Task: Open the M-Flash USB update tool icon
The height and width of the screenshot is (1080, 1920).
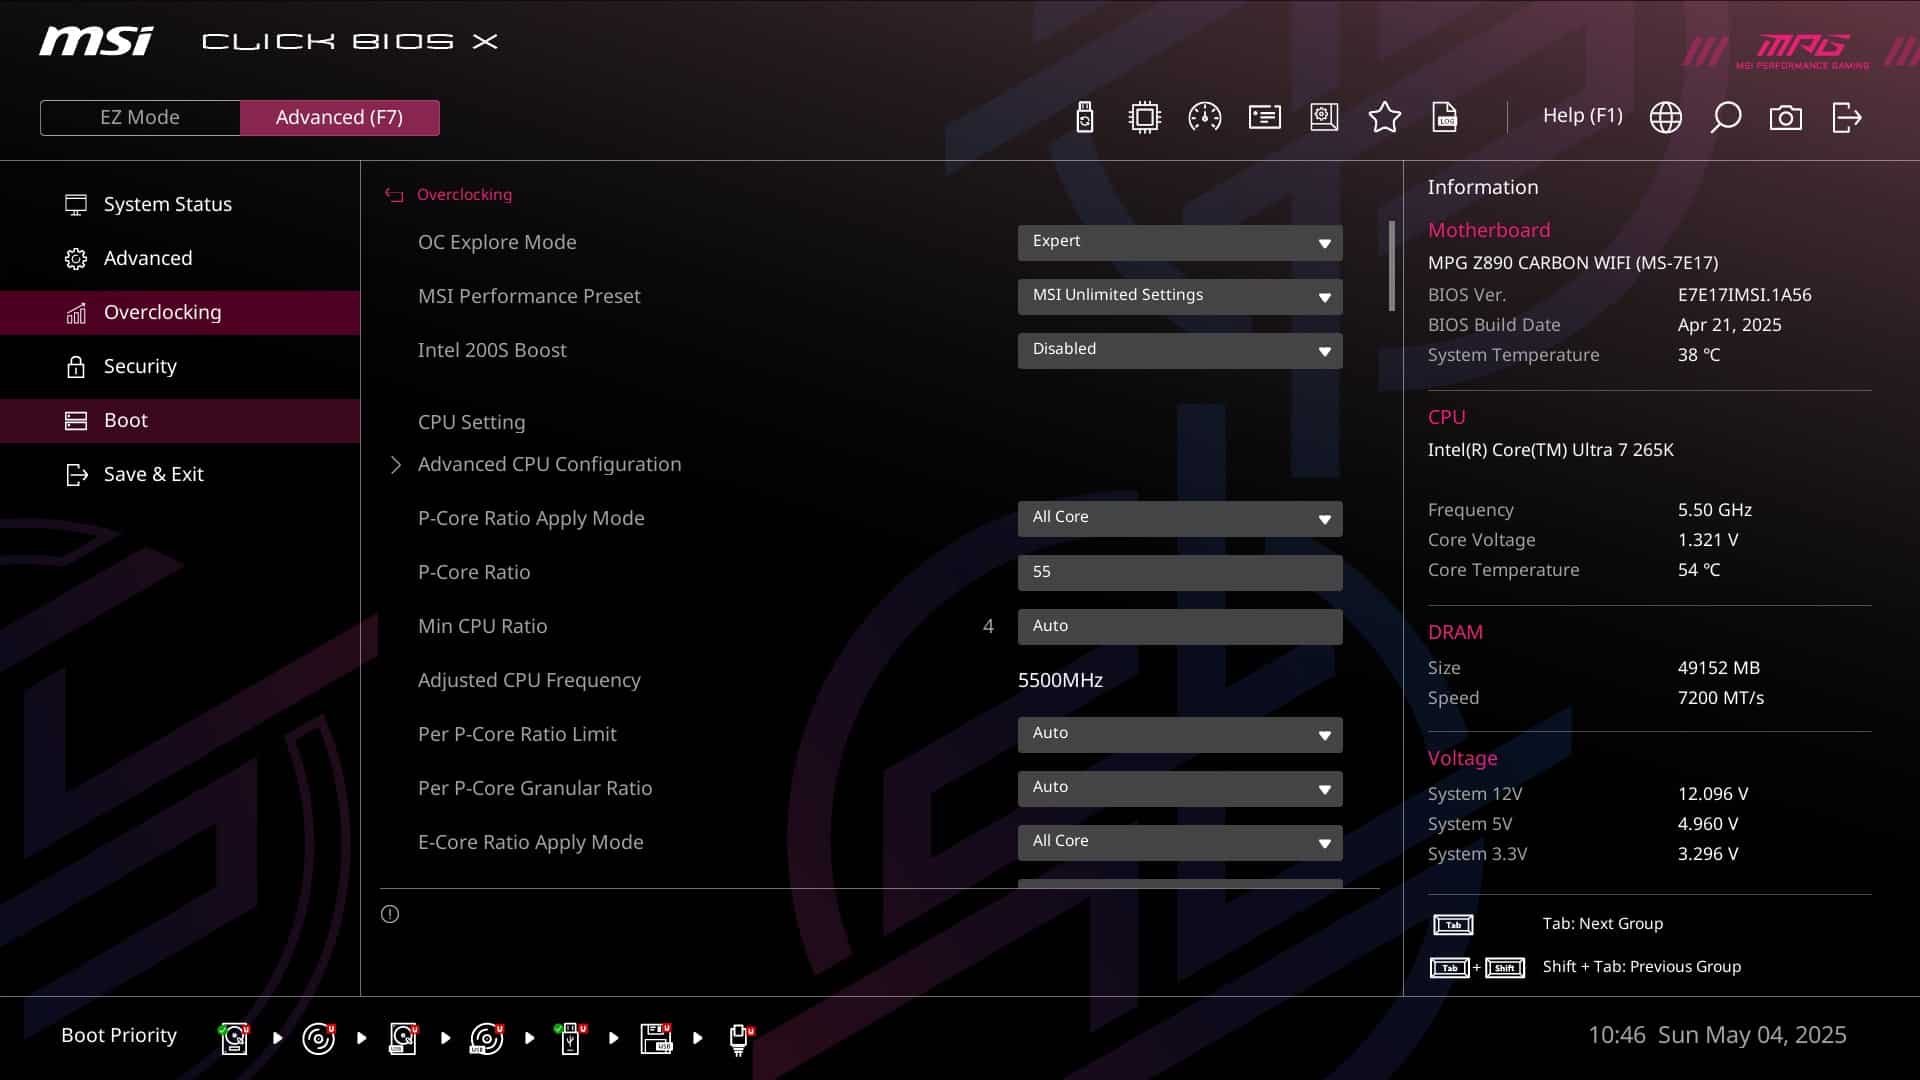Action: [1084, 117]
